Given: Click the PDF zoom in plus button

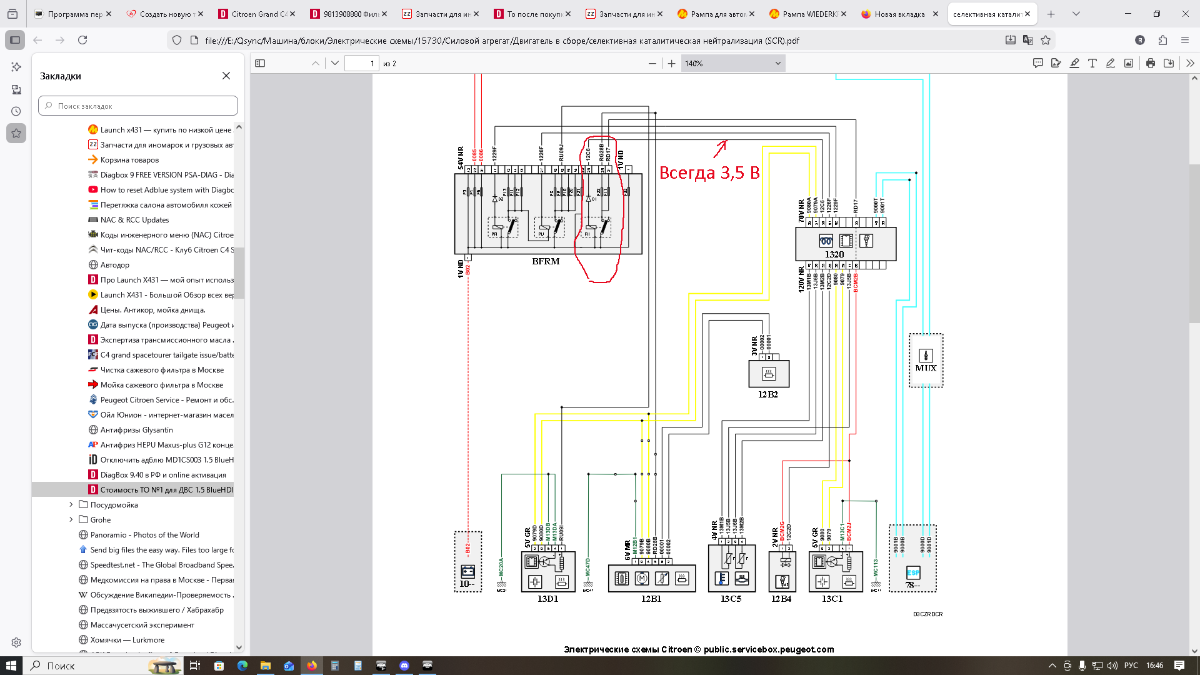Looking at the screenshot, I should click(671, 63).
